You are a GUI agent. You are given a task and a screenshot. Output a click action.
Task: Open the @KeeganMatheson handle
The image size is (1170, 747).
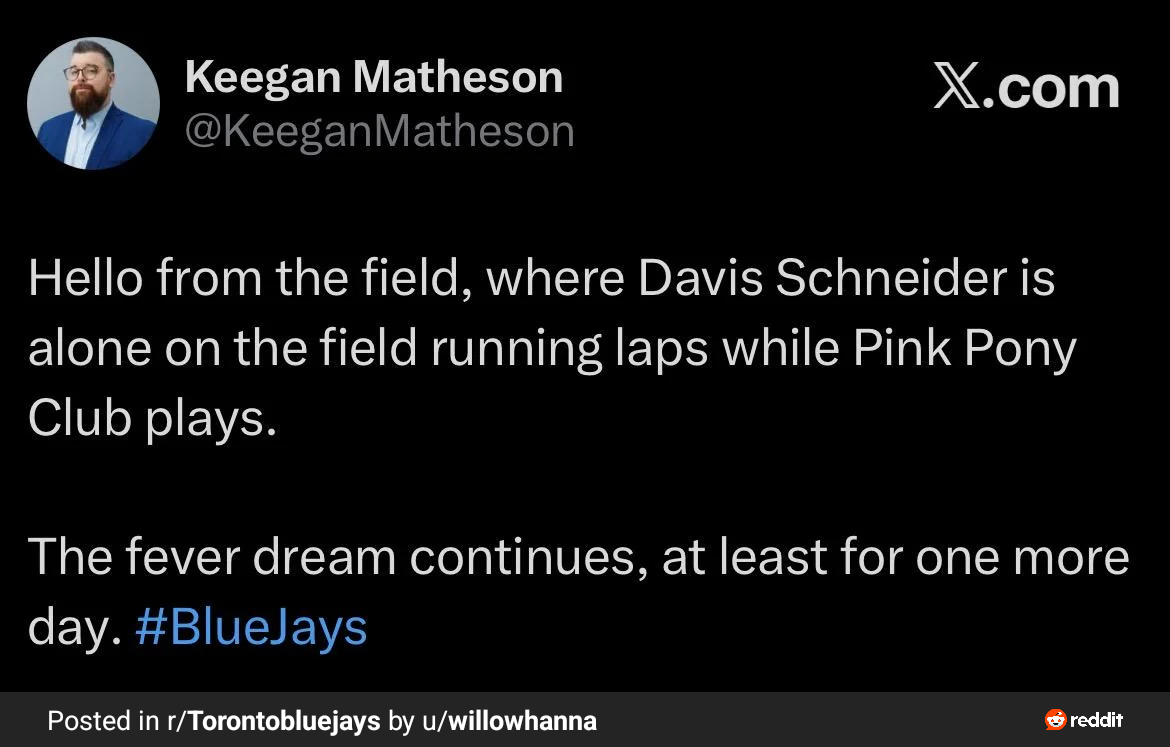point(379,131)
